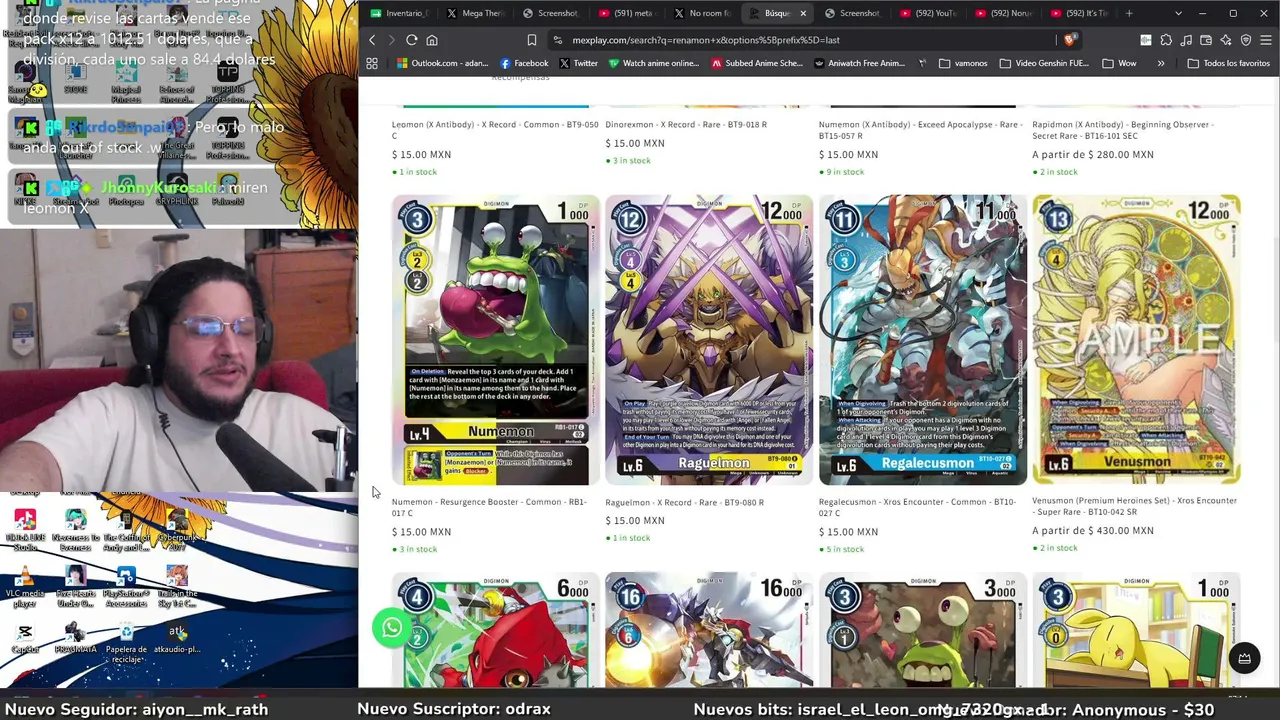Open Dinorexmon X Record Rare product link

(686, 124)
